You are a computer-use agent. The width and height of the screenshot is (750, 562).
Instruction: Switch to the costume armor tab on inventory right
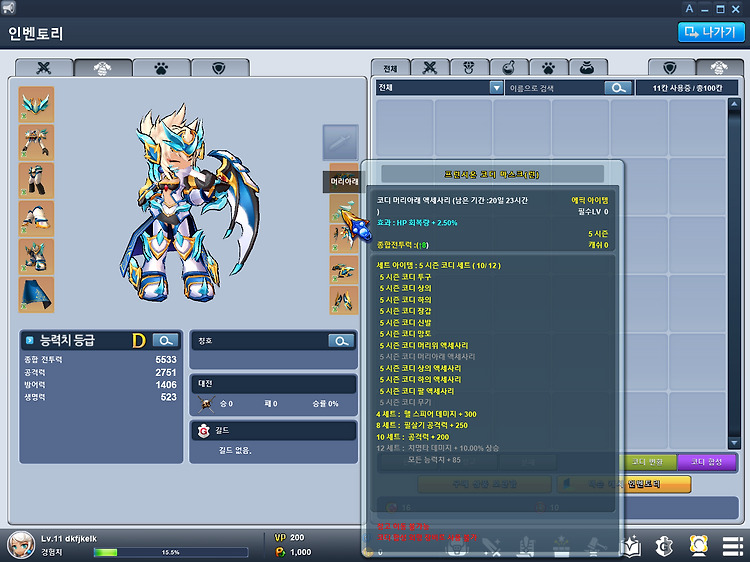click(719, 68)
